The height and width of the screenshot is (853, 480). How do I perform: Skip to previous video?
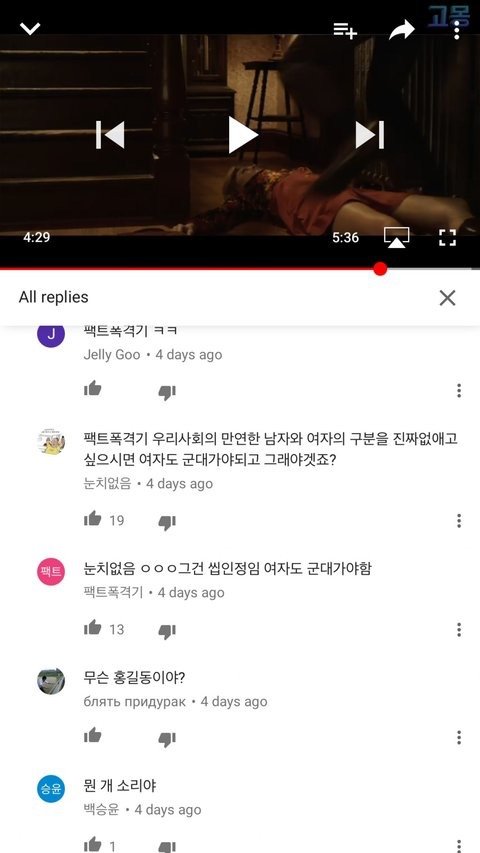pos(110,135)
